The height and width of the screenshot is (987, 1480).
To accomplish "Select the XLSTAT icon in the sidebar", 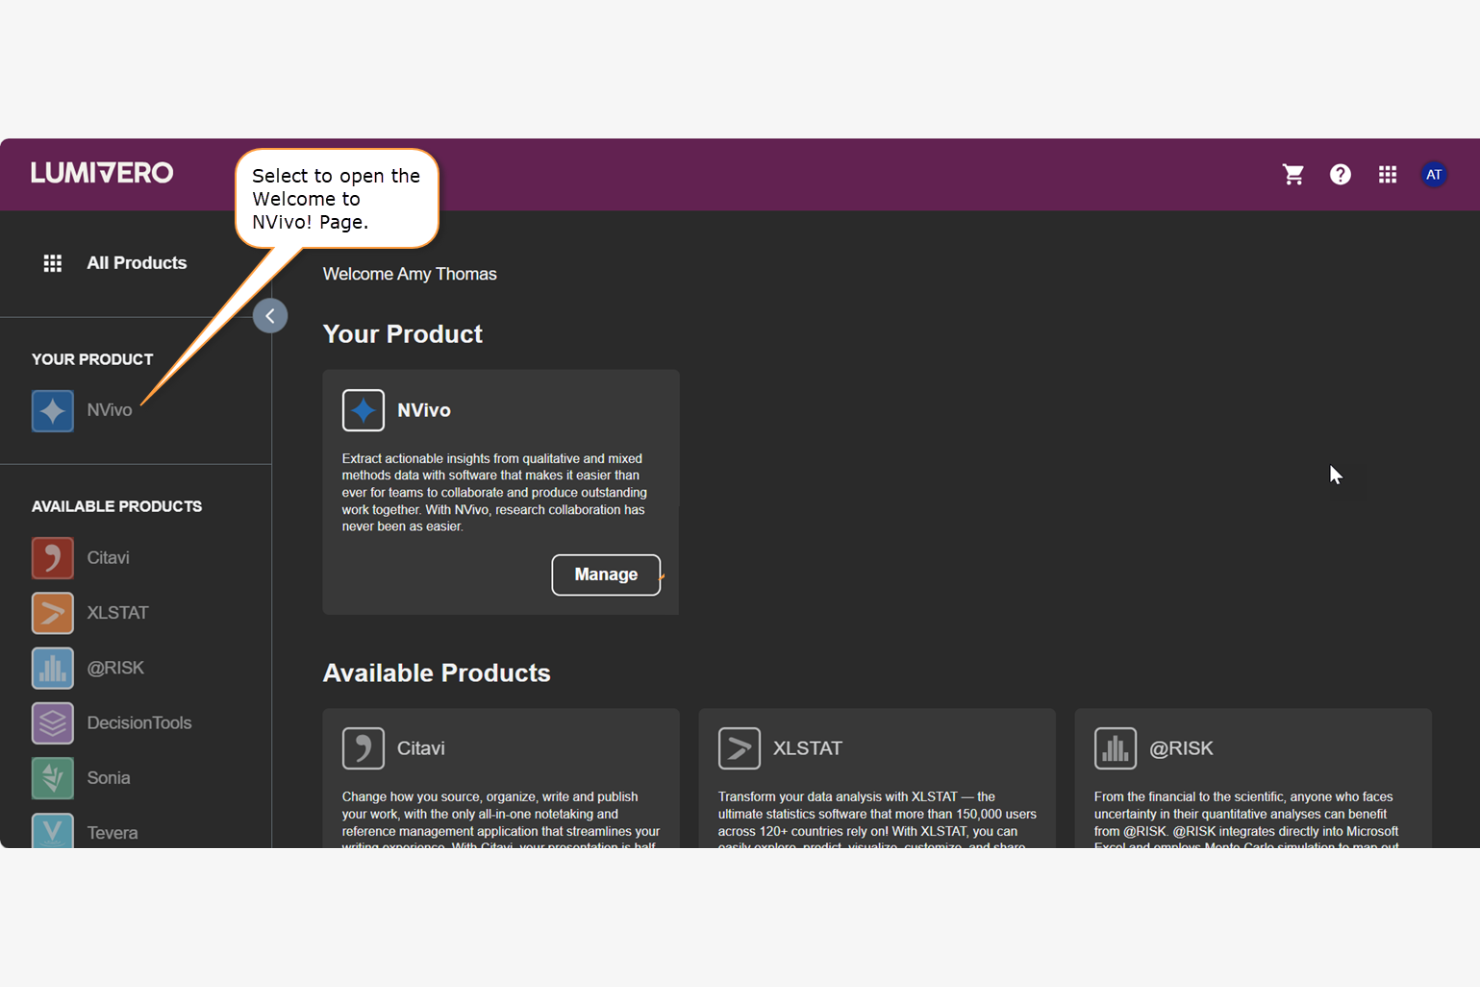I will point(52,613).
